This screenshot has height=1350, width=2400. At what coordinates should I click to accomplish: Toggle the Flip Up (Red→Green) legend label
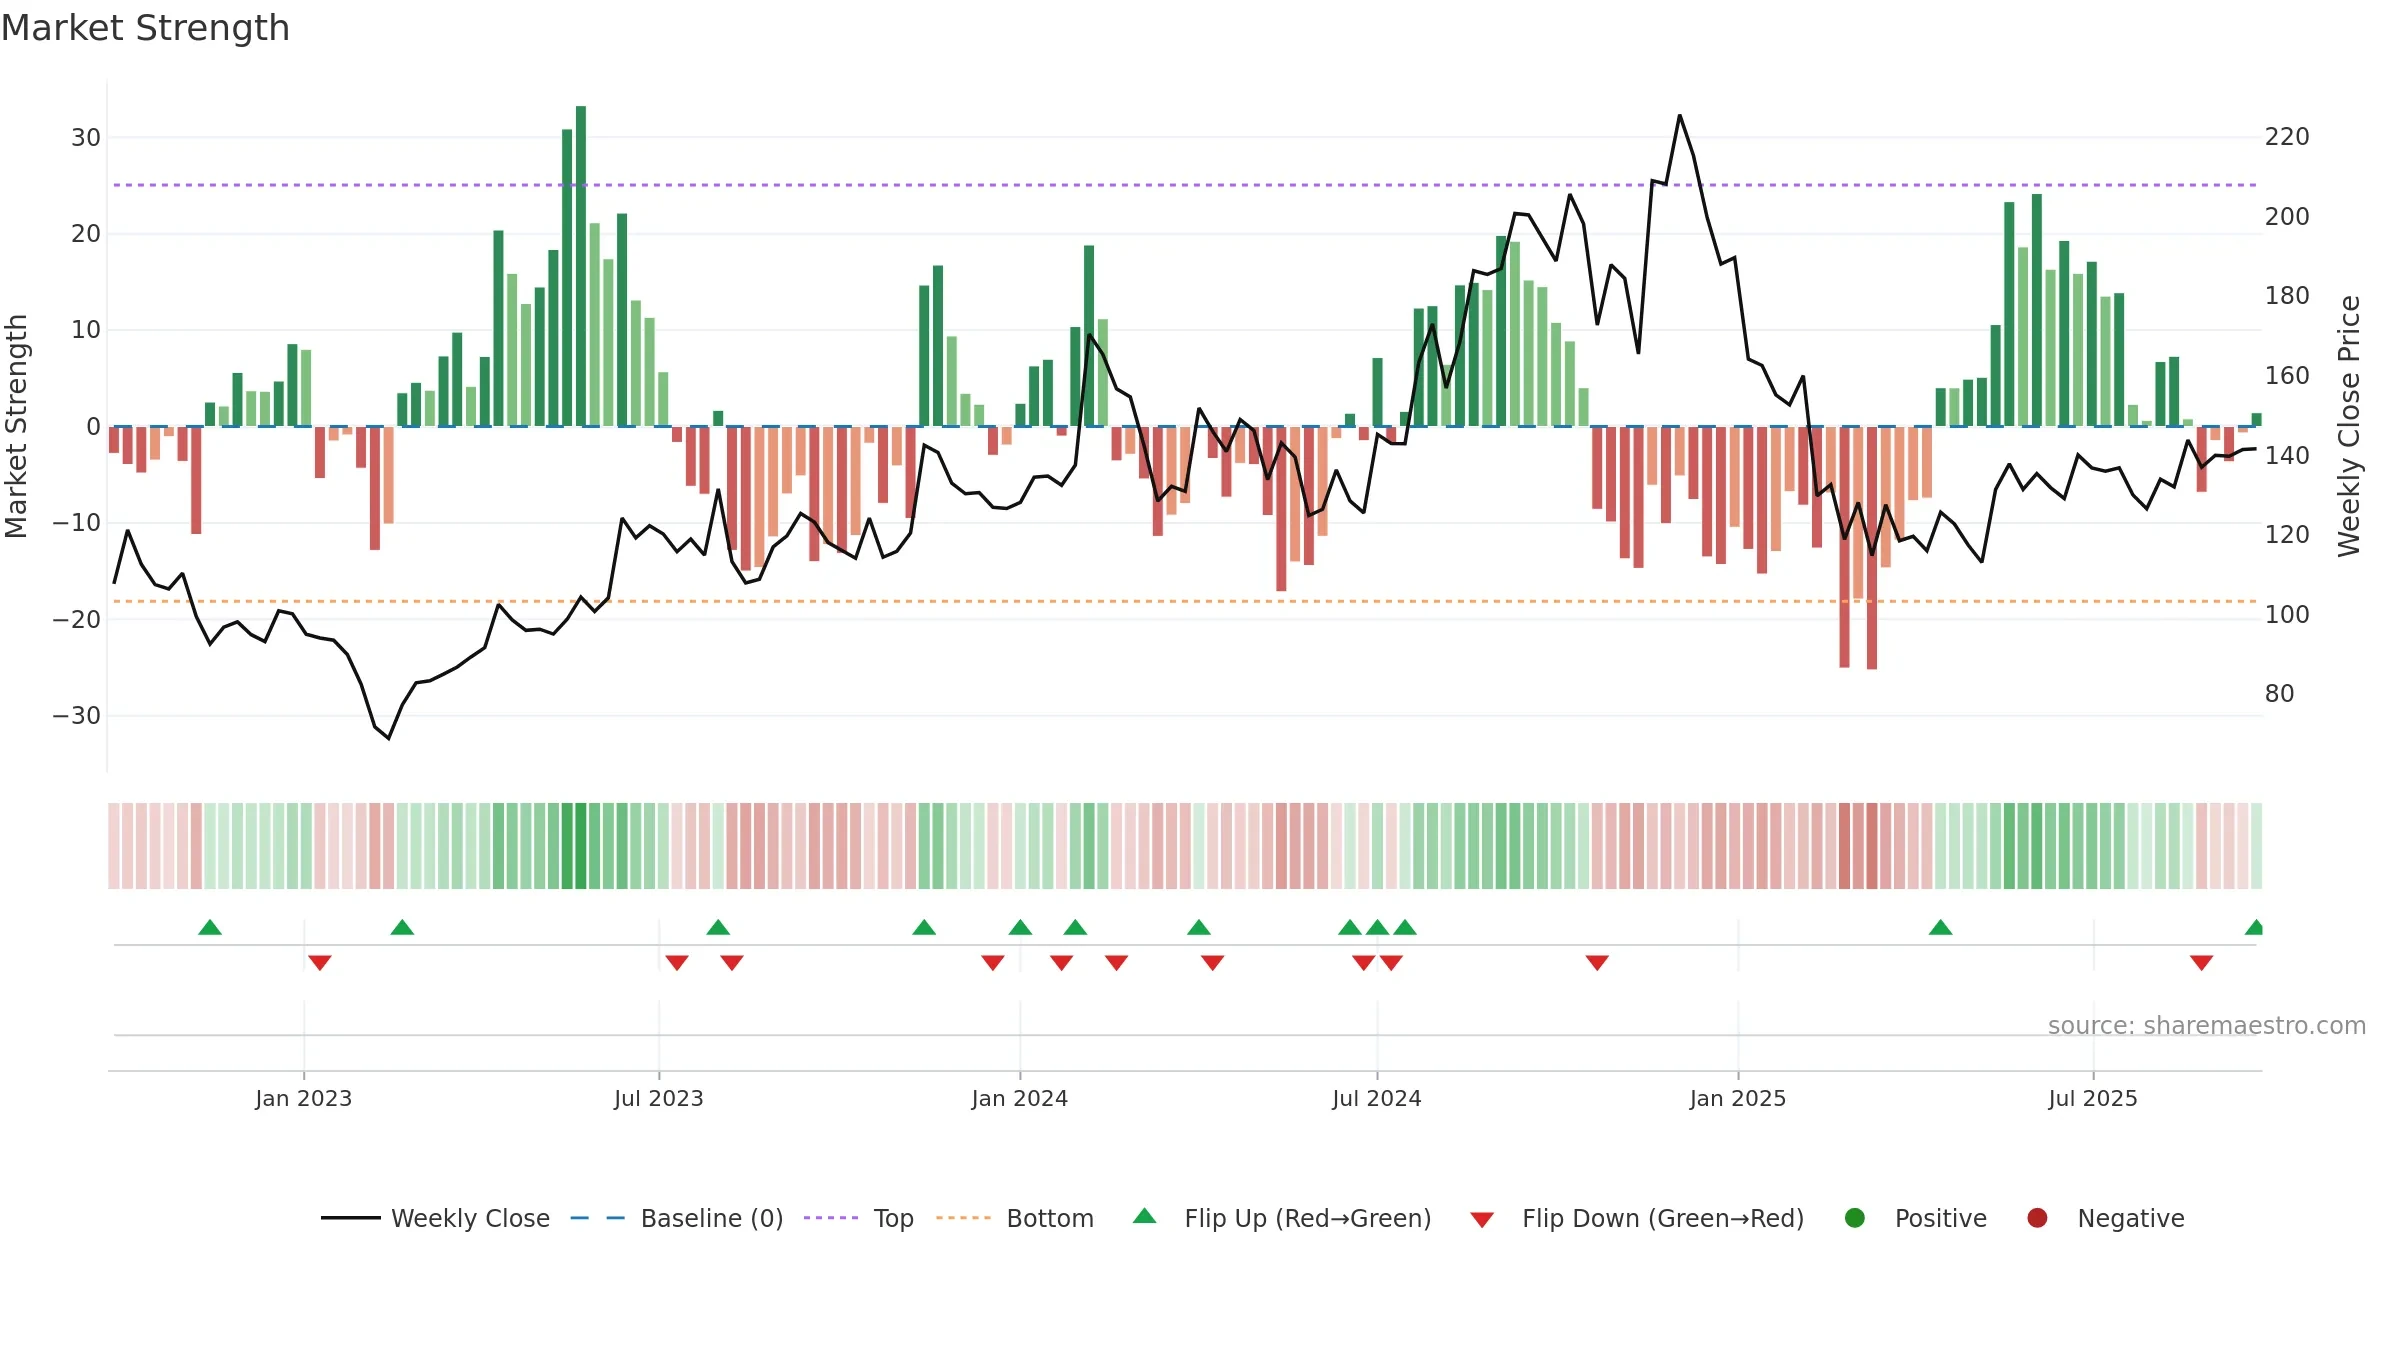pyautogui.click(x=1308, y=1218)
